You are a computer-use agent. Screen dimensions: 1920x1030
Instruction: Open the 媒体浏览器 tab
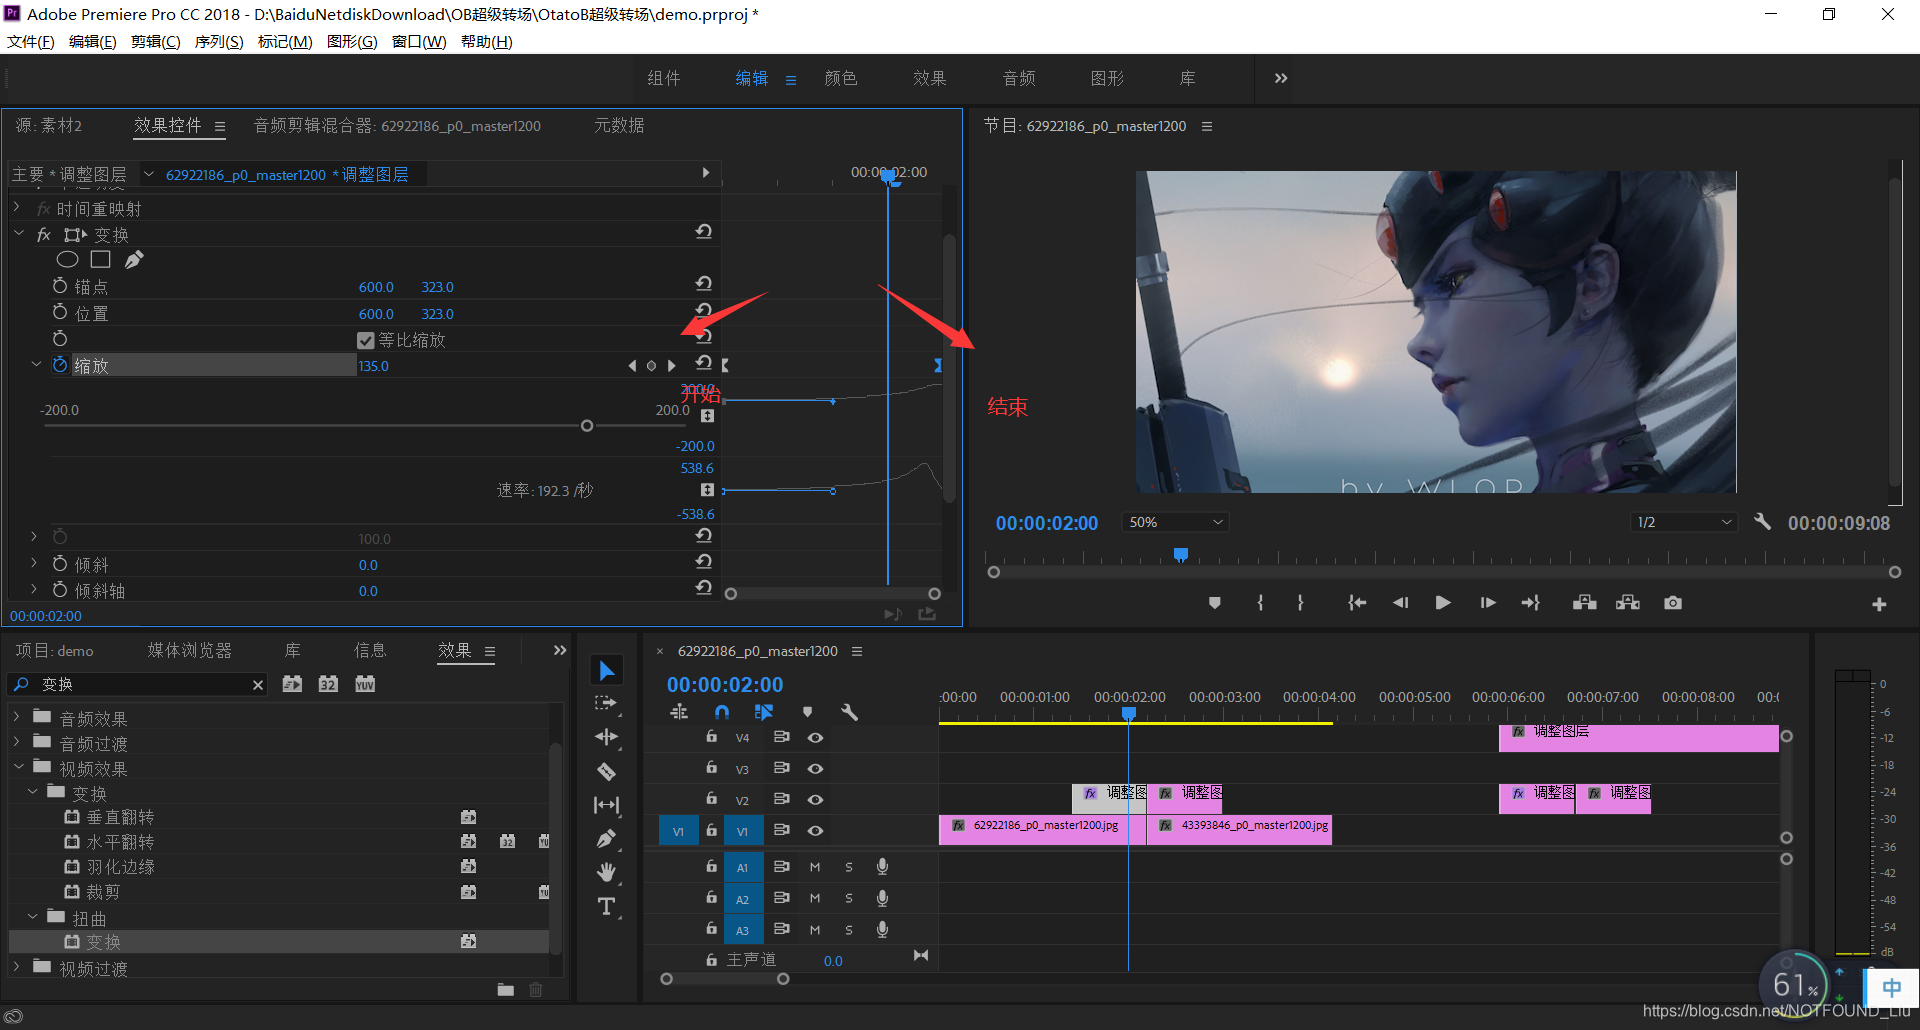pyautogui.click(x=190, y=651)
